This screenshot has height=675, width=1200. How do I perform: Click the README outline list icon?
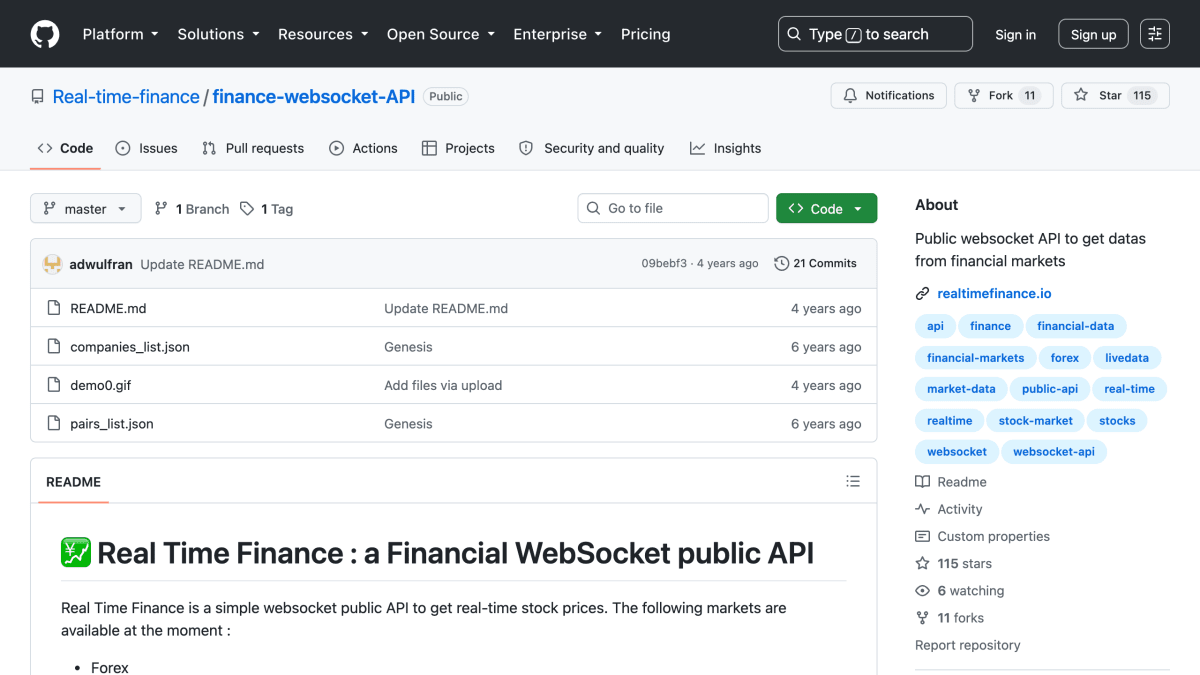tap(853, 481)
